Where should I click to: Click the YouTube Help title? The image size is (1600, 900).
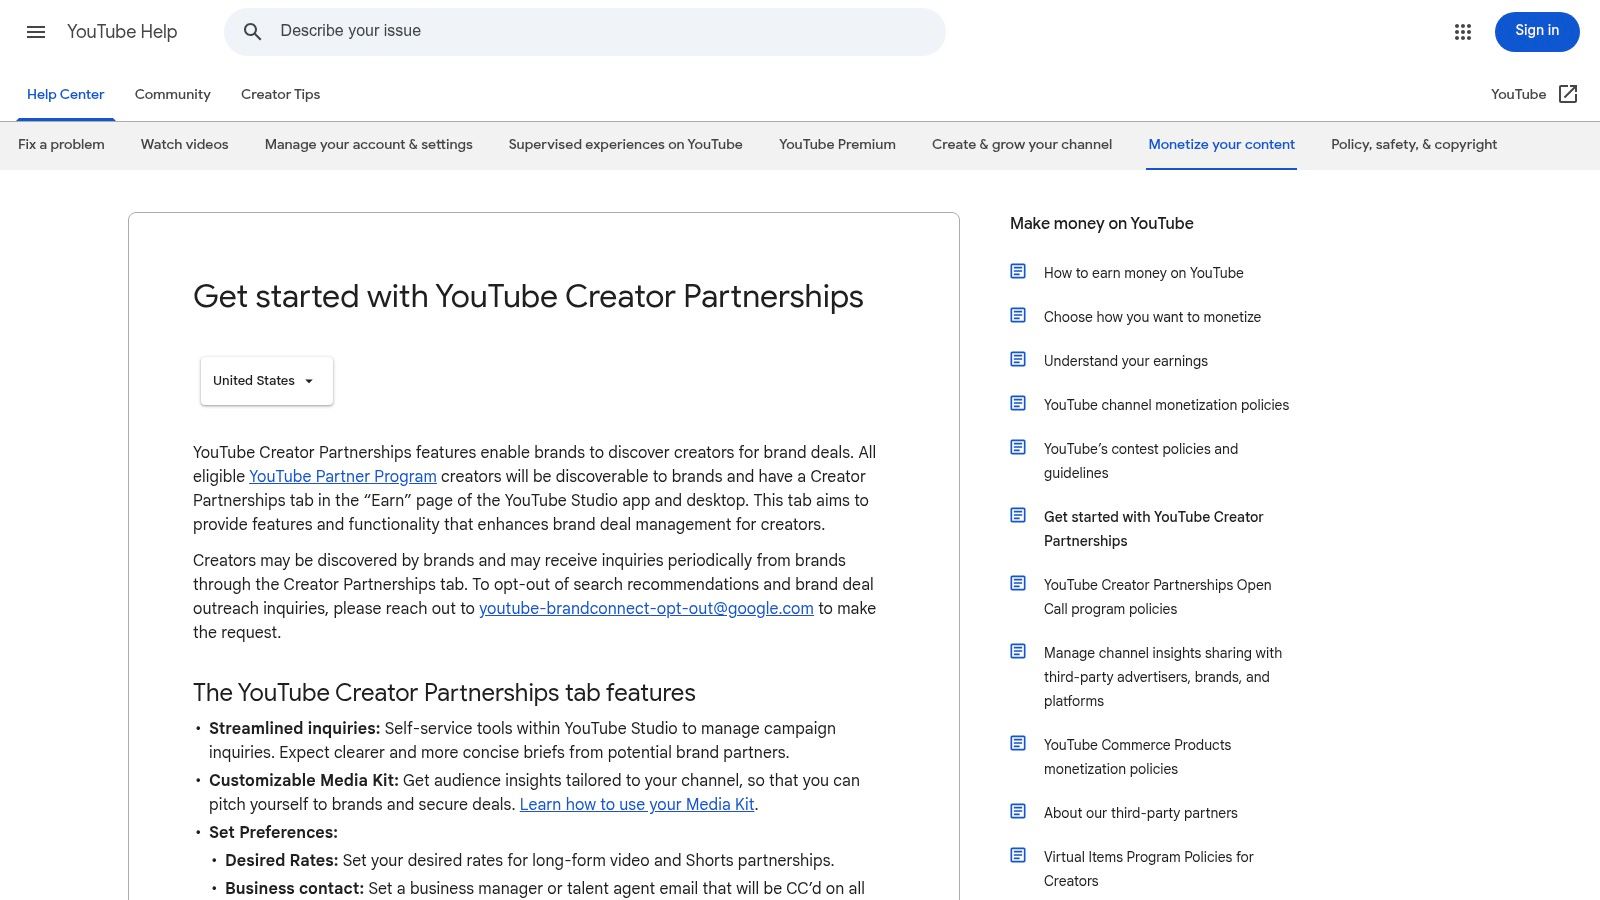pyautogui.click(x=122, y=32)
